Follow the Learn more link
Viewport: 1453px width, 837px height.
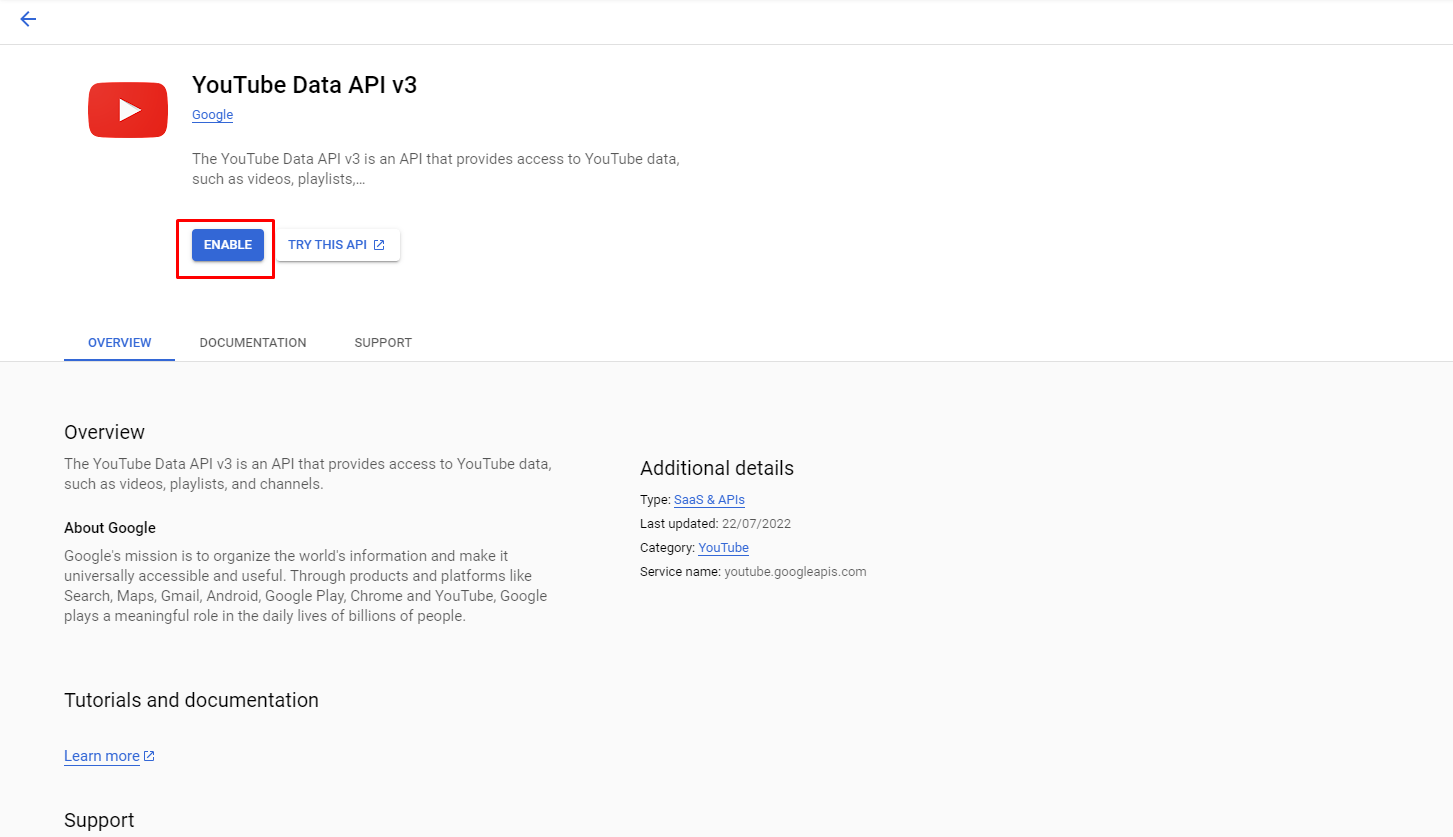[x=102, y=756]
